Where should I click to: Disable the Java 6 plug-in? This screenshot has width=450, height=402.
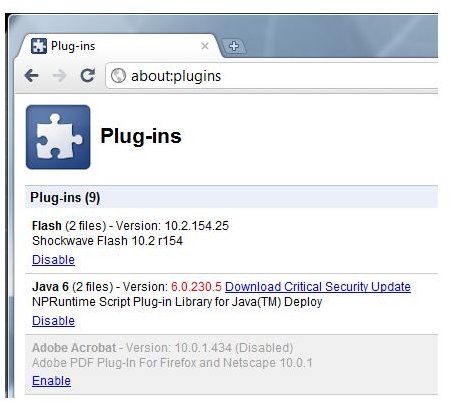[x=53, y=321]
